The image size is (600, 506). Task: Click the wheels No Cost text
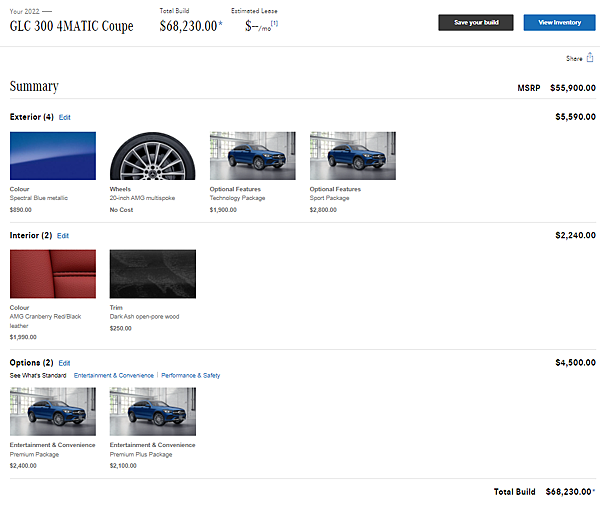(121, 210)
